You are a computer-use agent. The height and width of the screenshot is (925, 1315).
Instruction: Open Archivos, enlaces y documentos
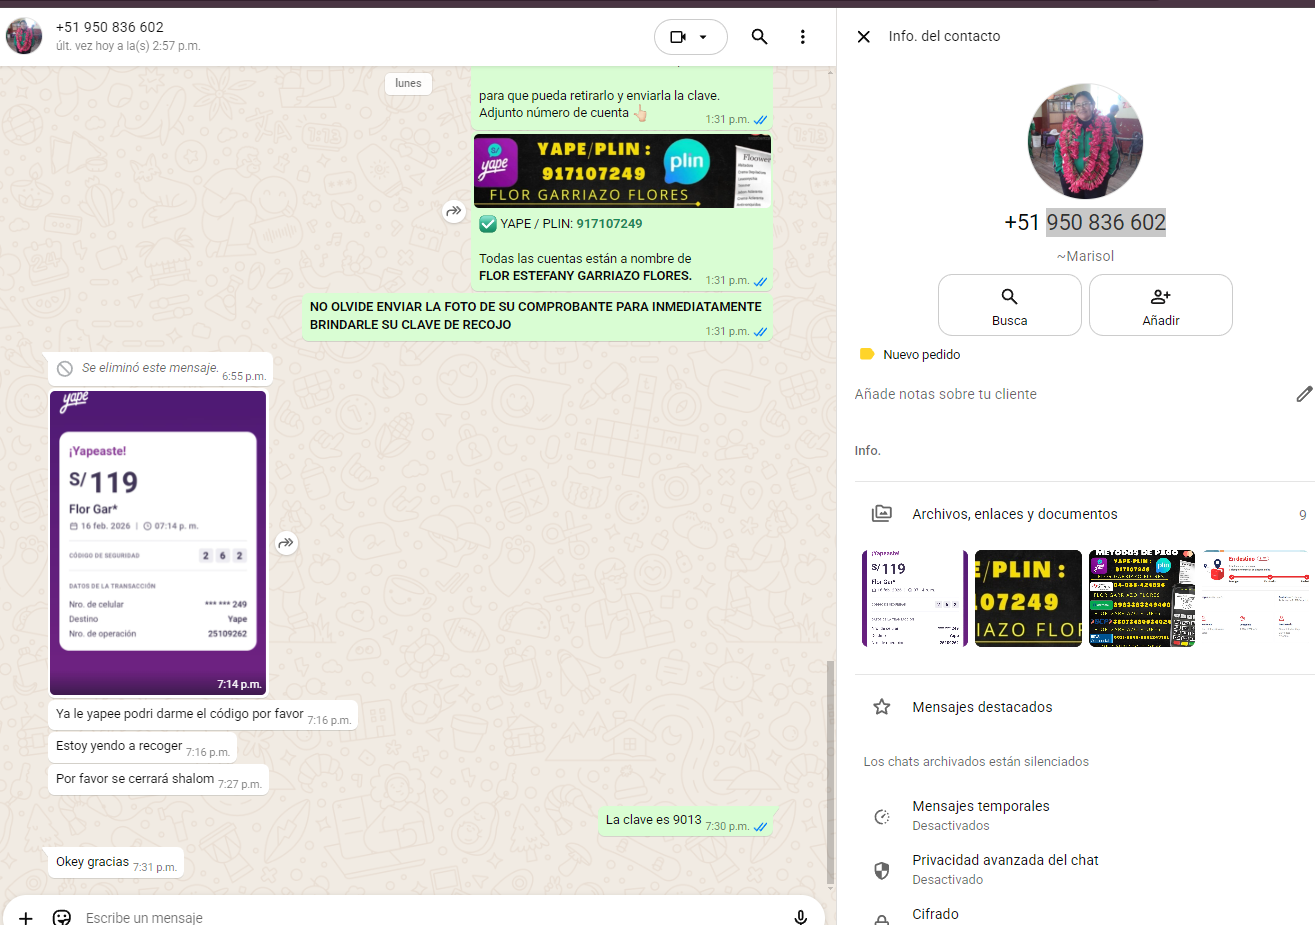click(x=1014, y=514)
